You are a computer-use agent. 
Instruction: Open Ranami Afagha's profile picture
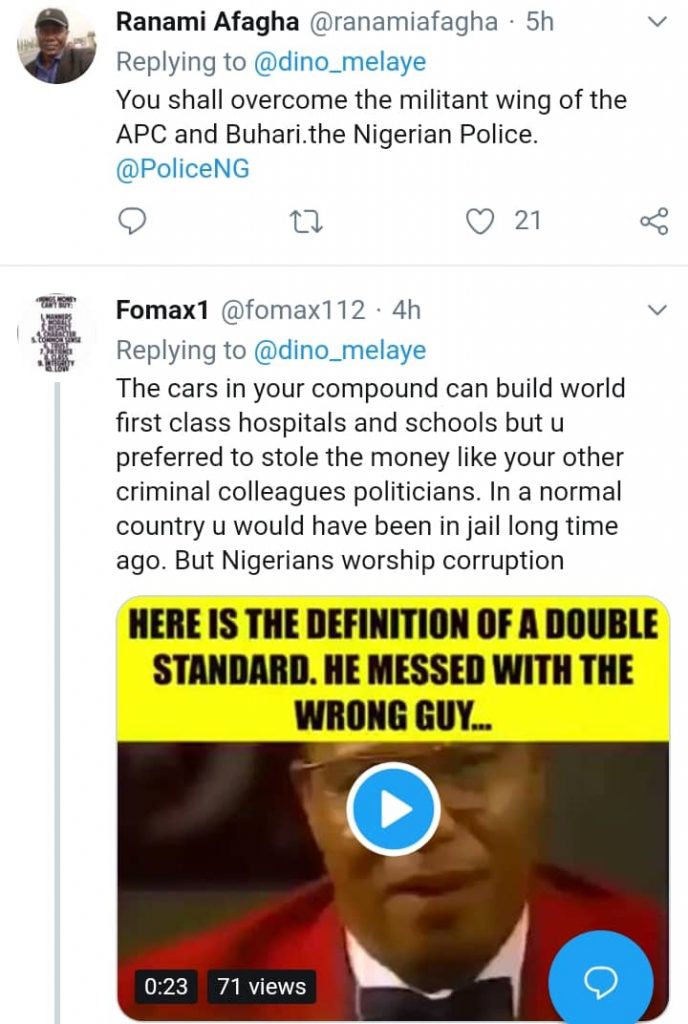[x=57, y=45]
